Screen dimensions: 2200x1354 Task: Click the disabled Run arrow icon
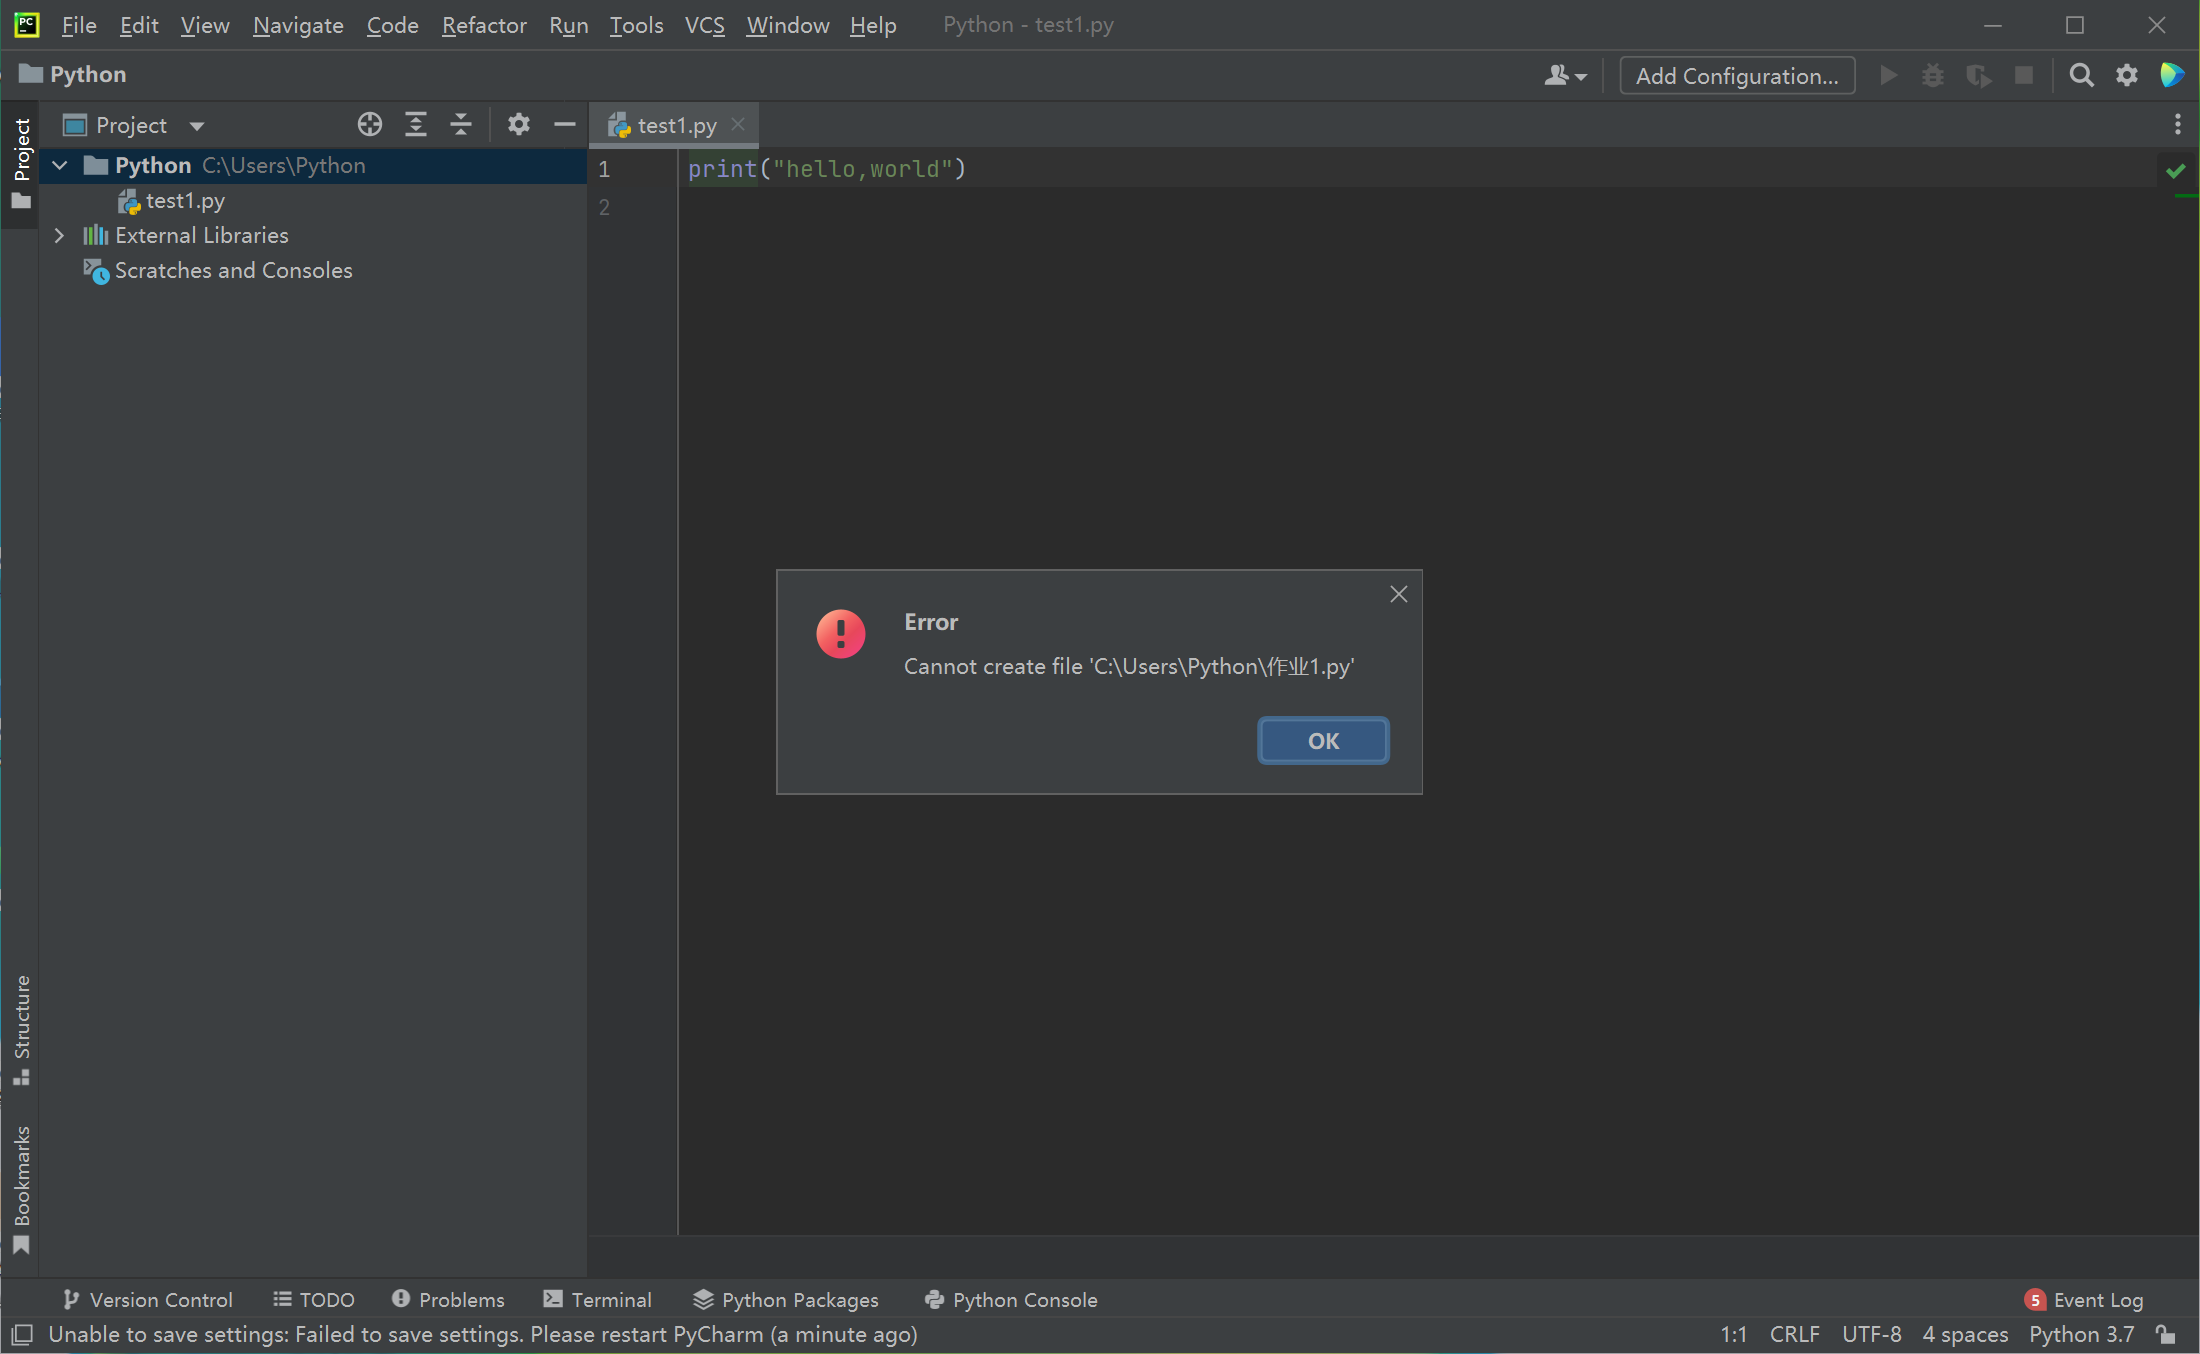tap(1888, 76)
